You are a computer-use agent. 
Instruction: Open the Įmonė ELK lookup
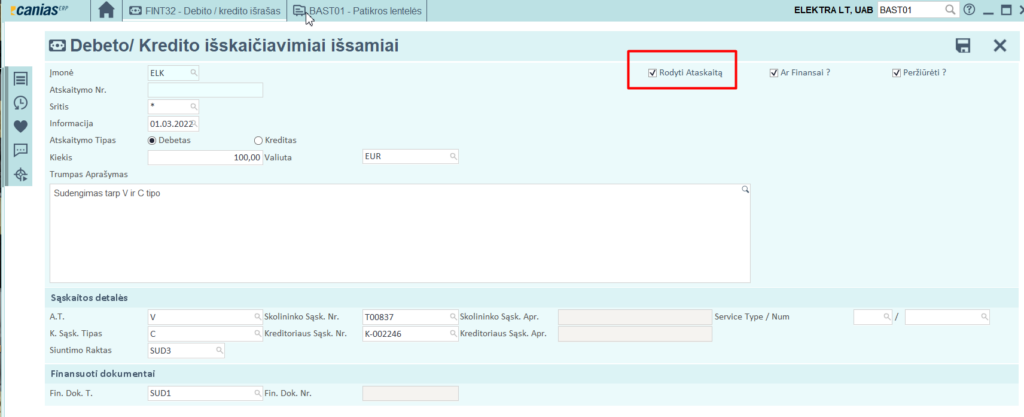(193, 73)
